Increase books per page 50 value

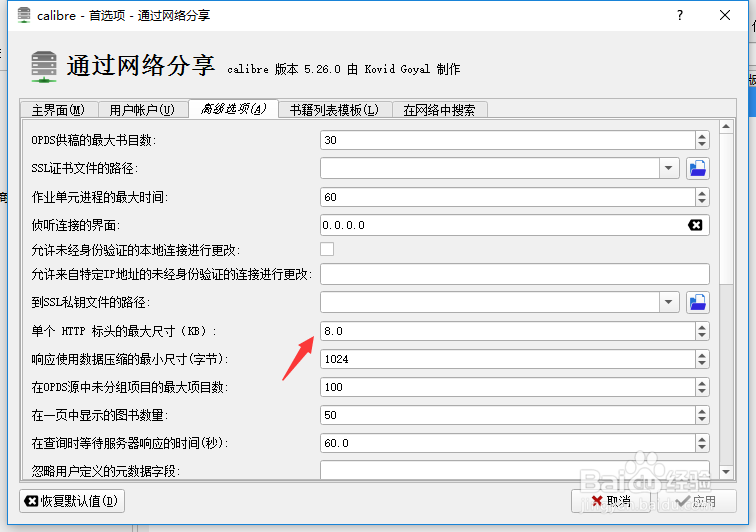tap(702, 411)
